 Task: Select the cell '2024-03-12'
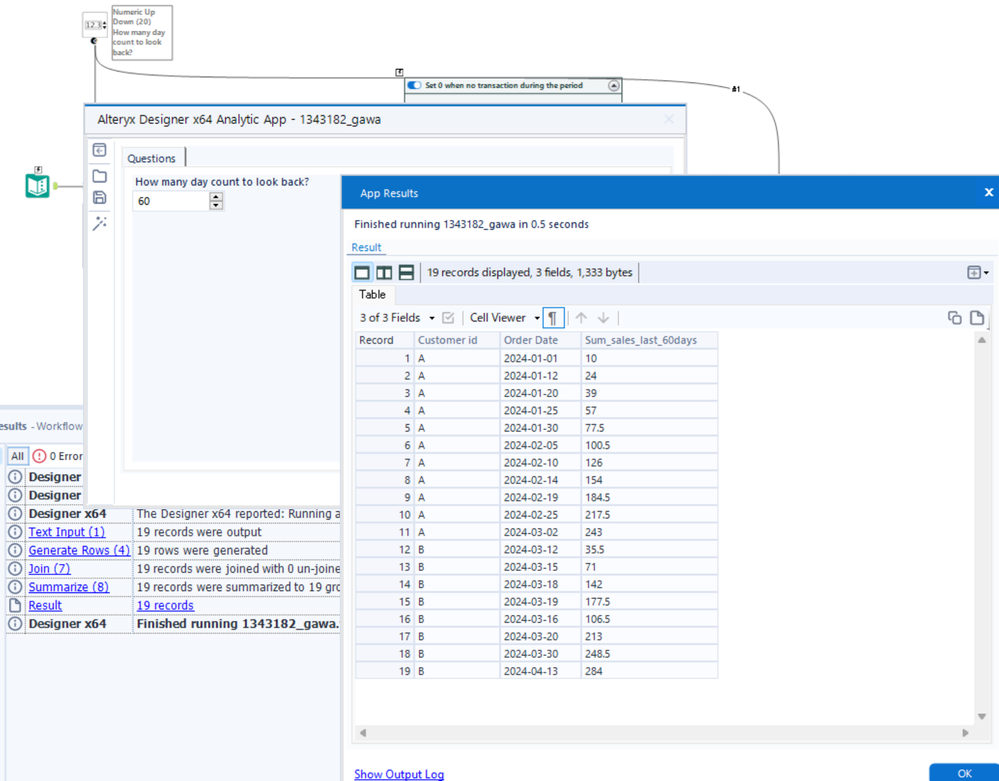(540, 549)
